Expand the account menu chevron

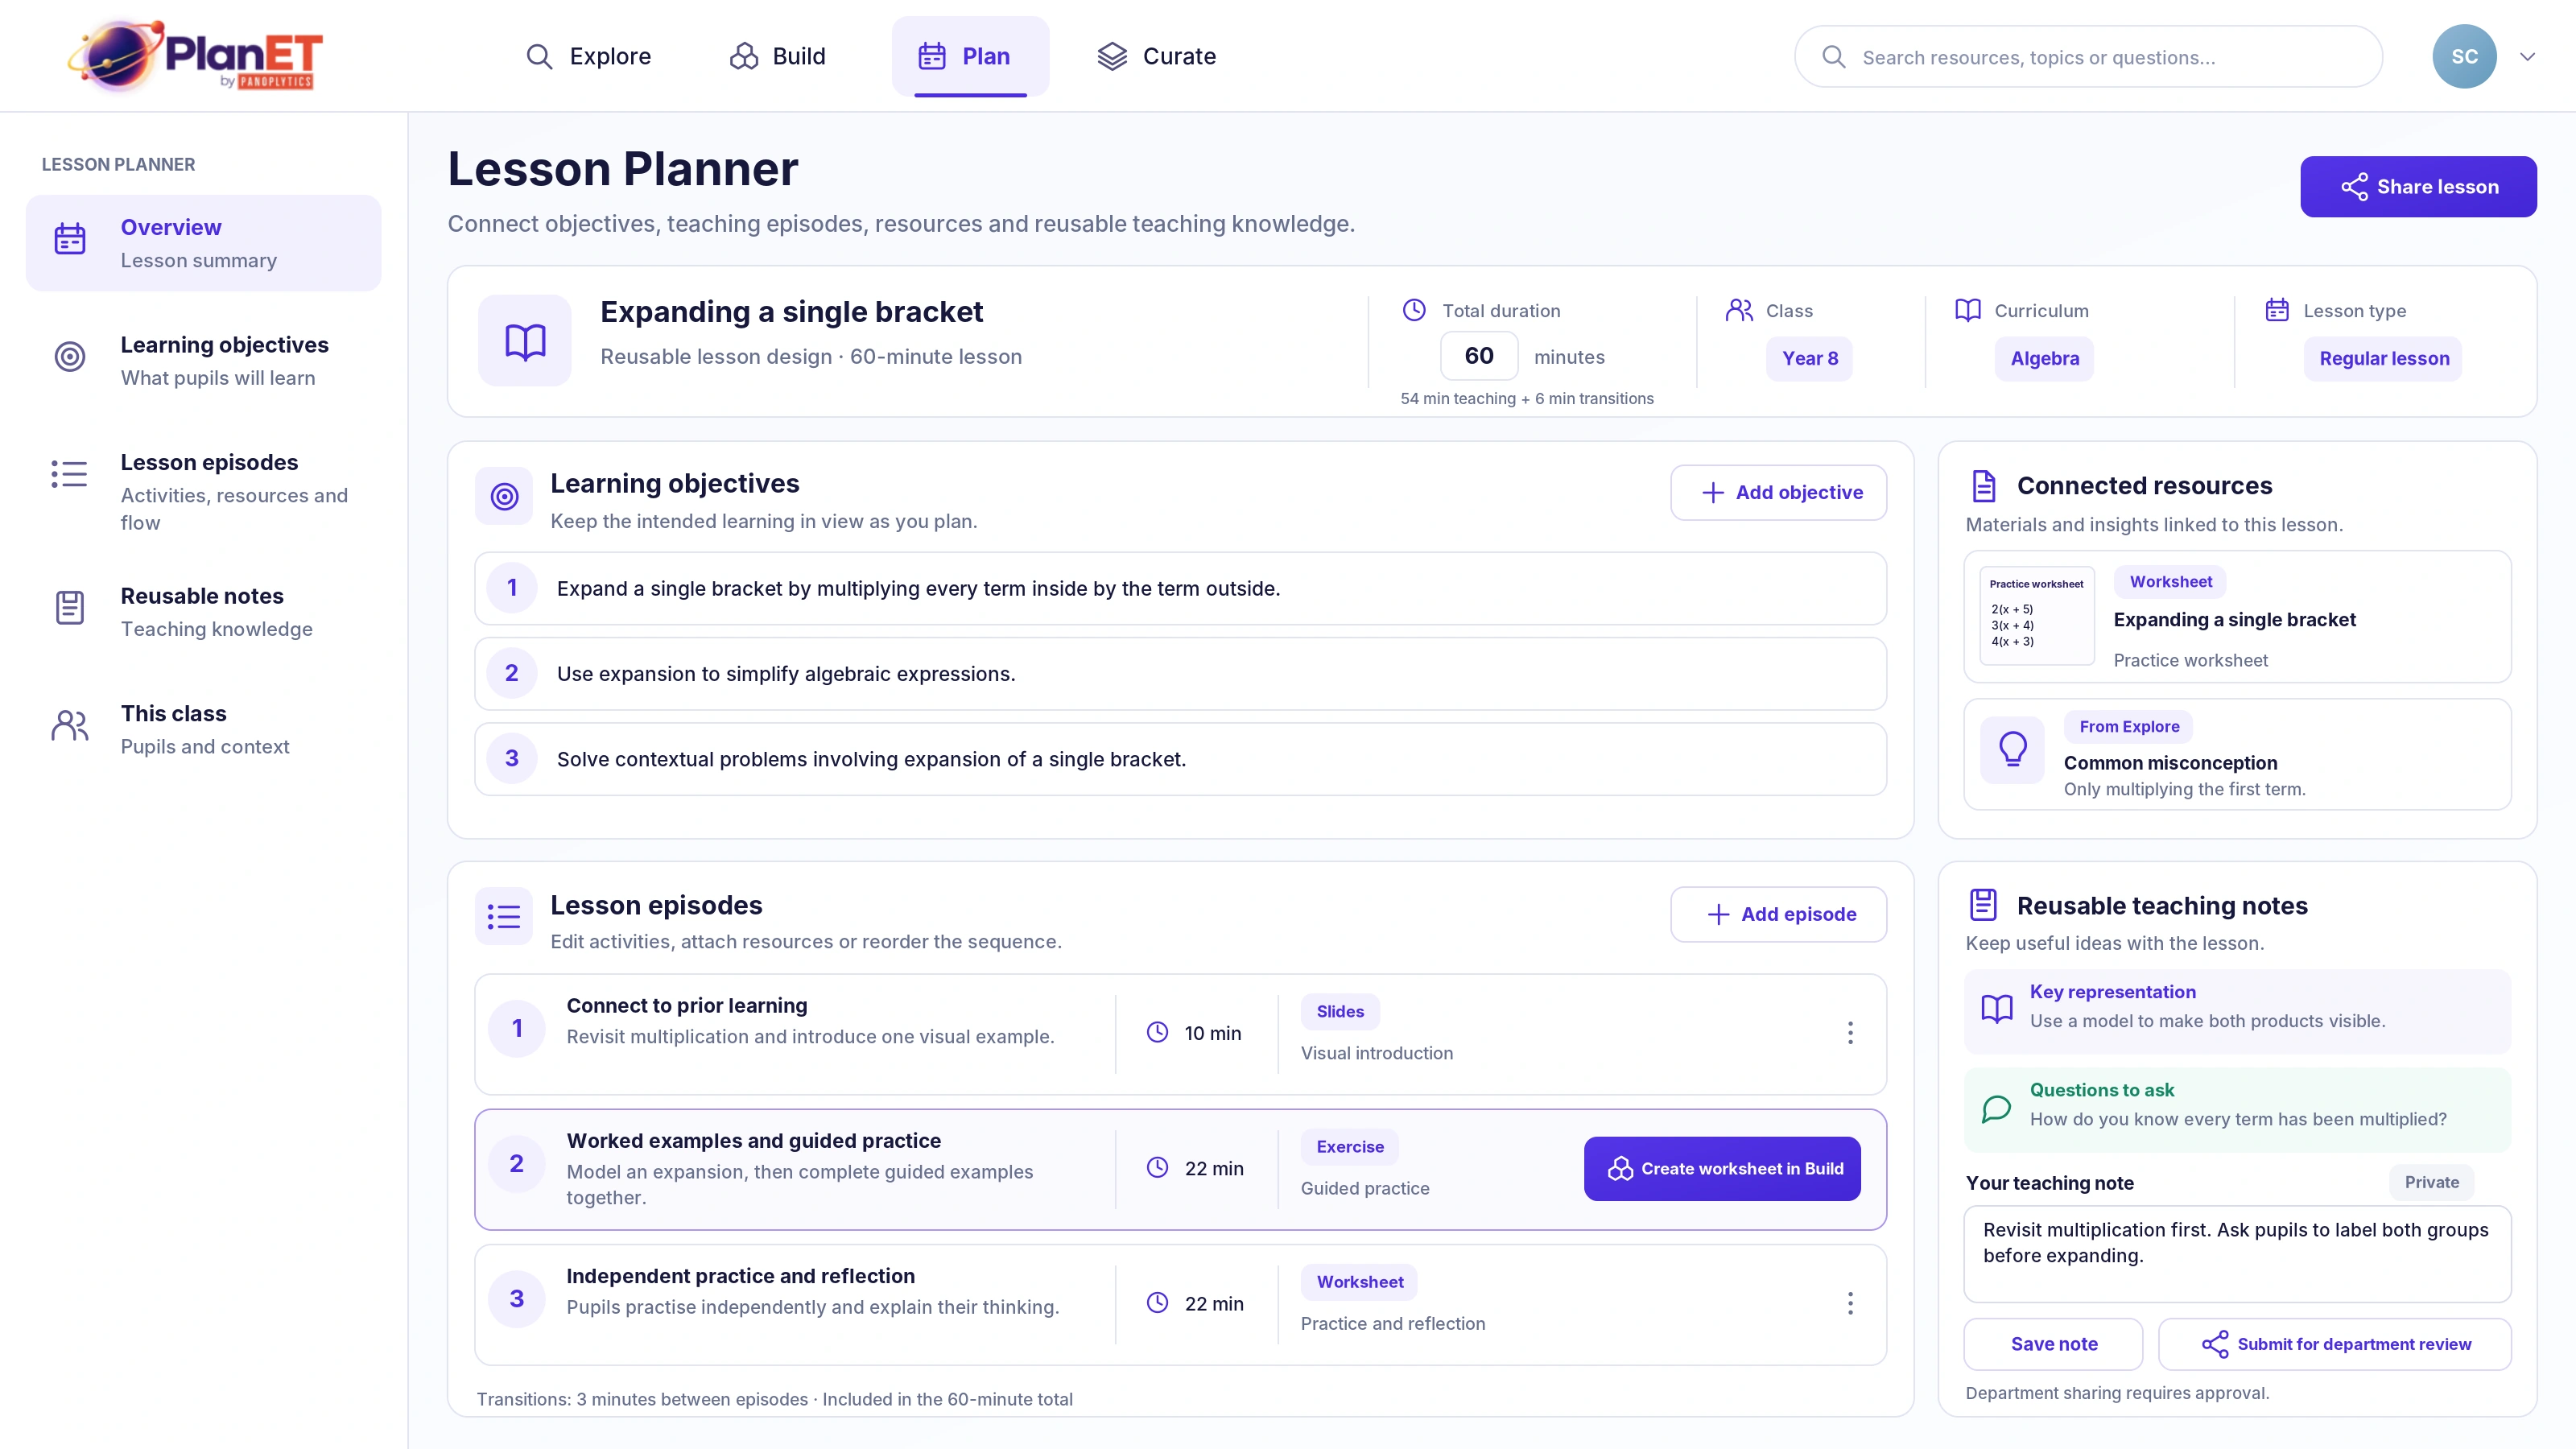coord(2527,57)
